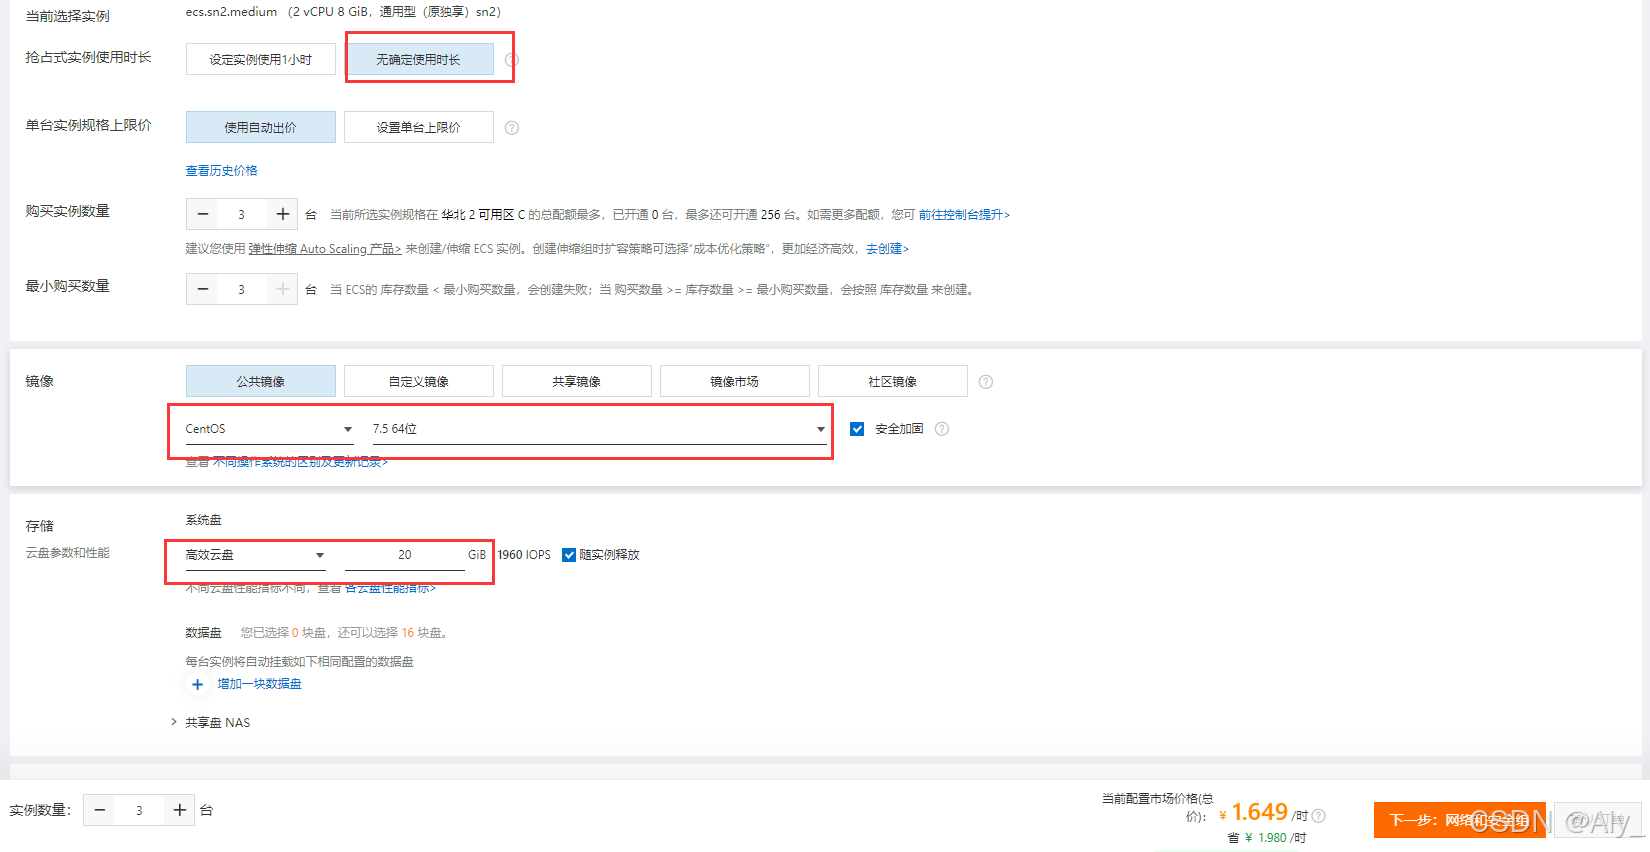The height and width of the screenshot is (852, 1650).
Task: Click the system disk size field showing 20
Action: click(405, 555)
